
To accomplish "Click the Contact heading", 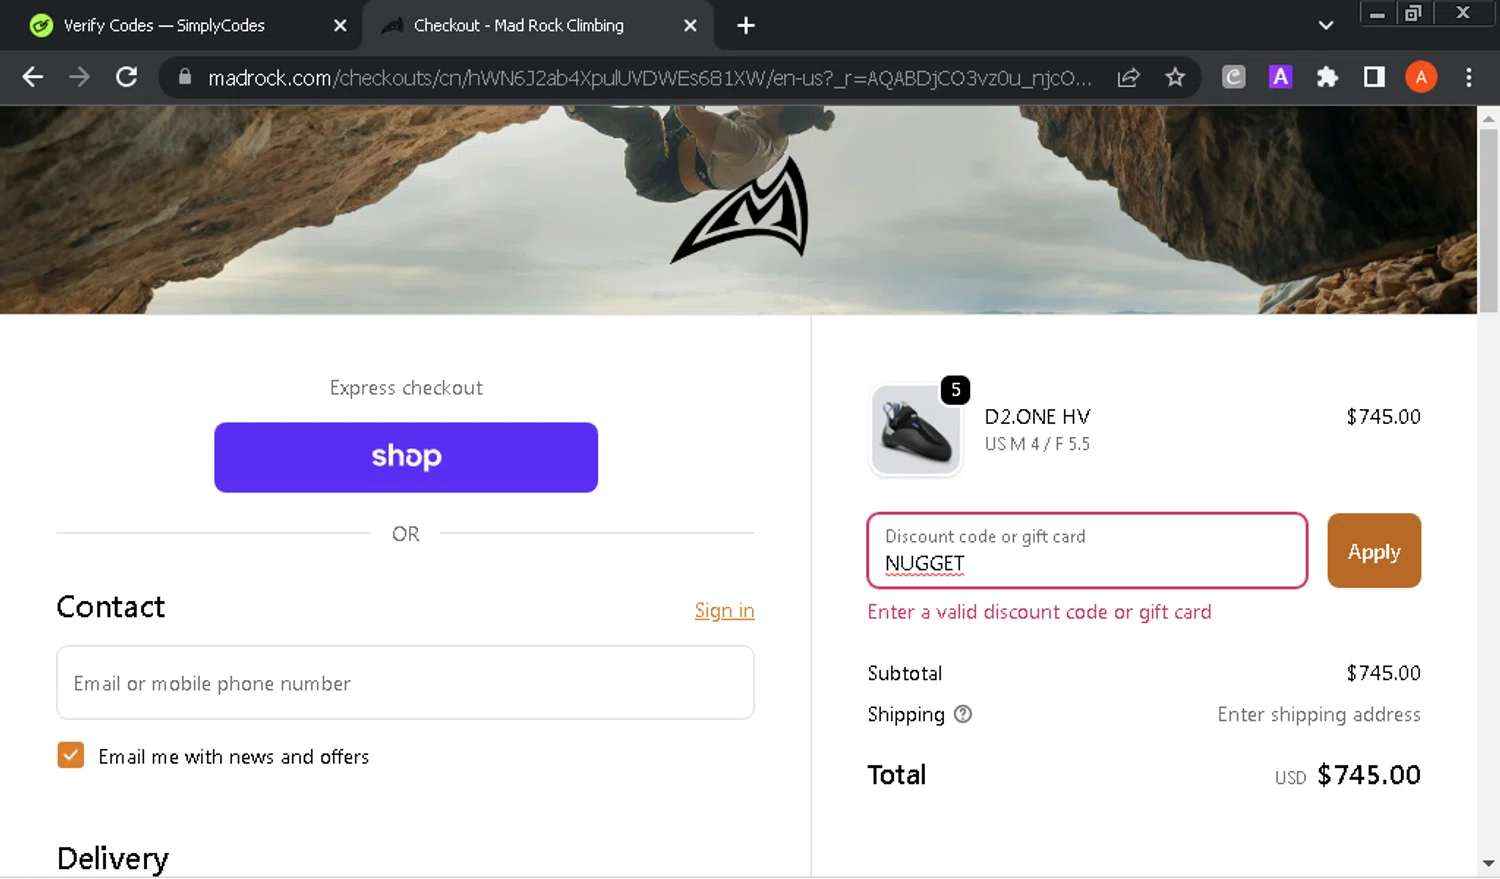I will click(x=111, y=607).
